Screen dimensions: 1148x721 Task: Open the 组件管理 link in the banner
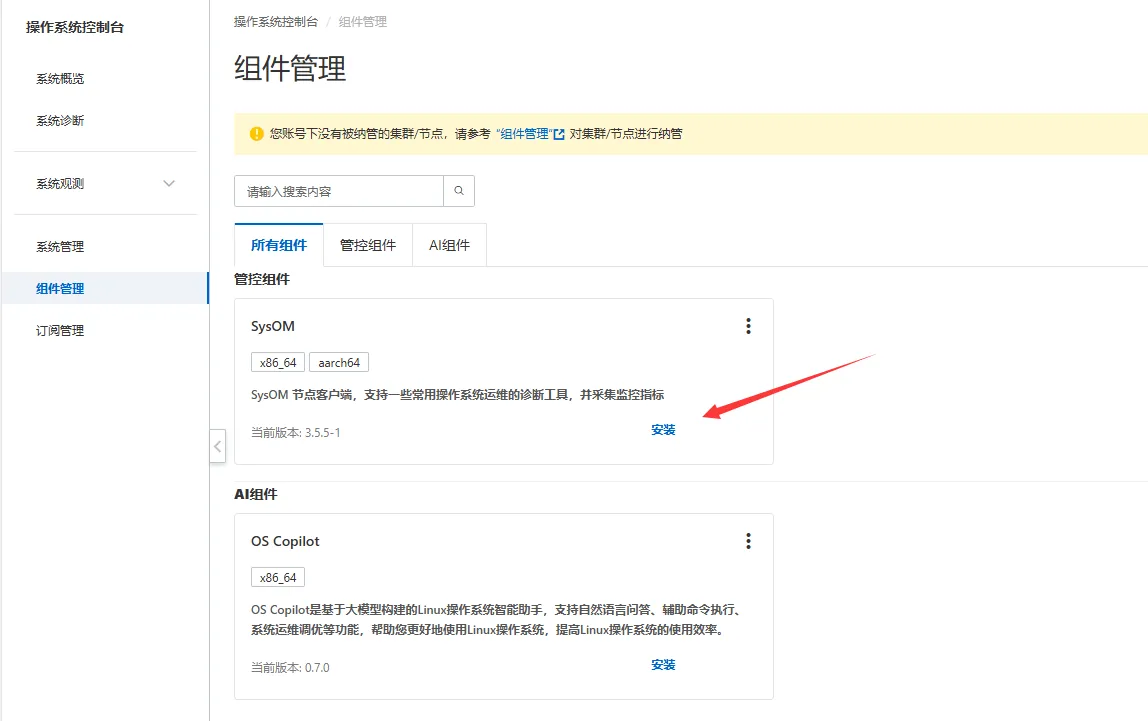point(524,134)
